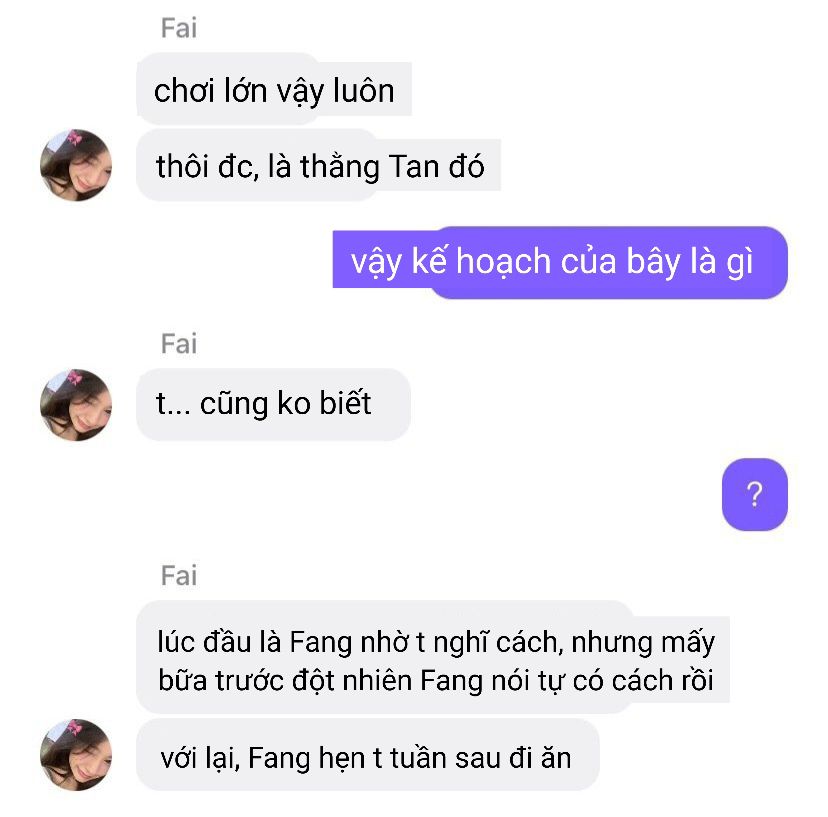Click the 'Fai' sender name above 't... cũng ko biết'

[179, 344]
